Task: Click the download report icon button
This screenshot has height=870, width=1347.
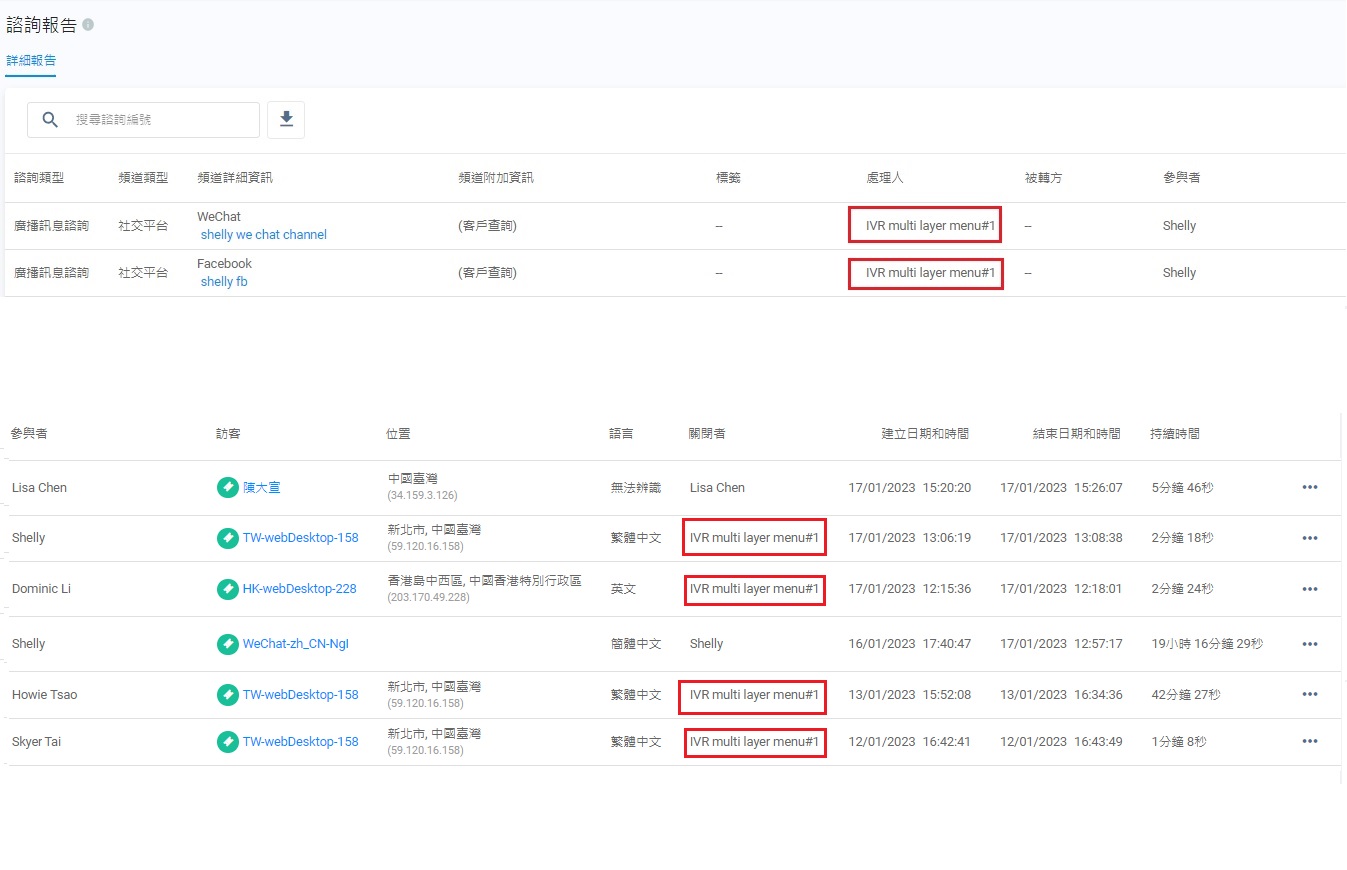Action: (286, 120)
